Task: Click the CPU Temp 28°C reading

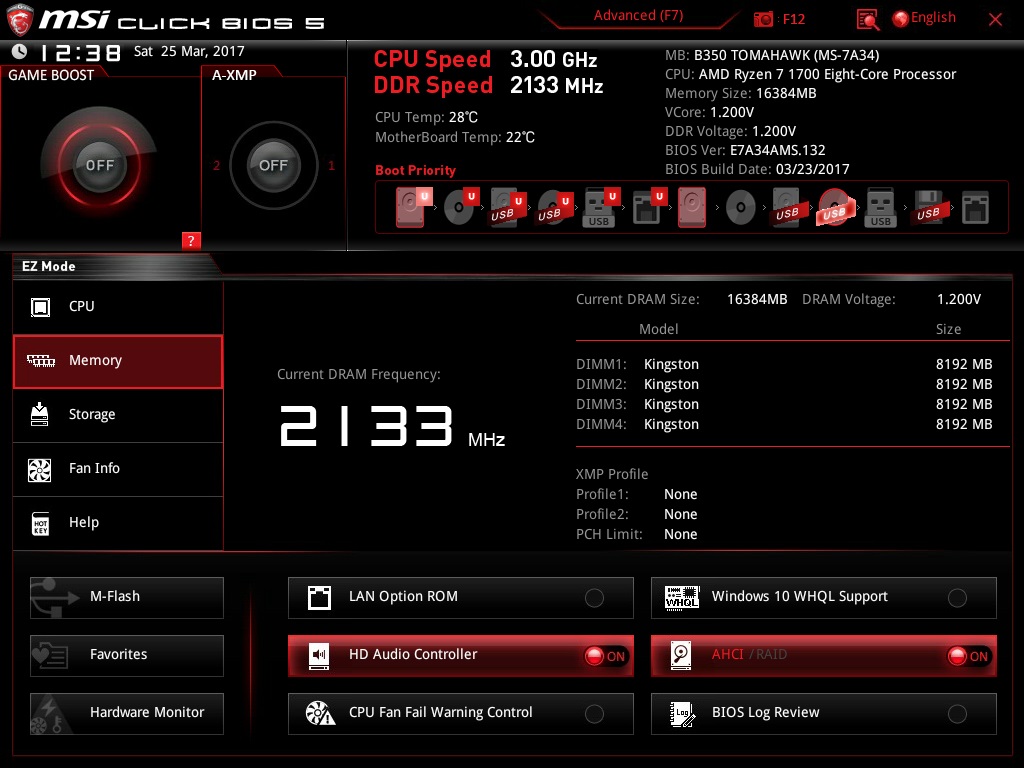Action: [426, 117]
